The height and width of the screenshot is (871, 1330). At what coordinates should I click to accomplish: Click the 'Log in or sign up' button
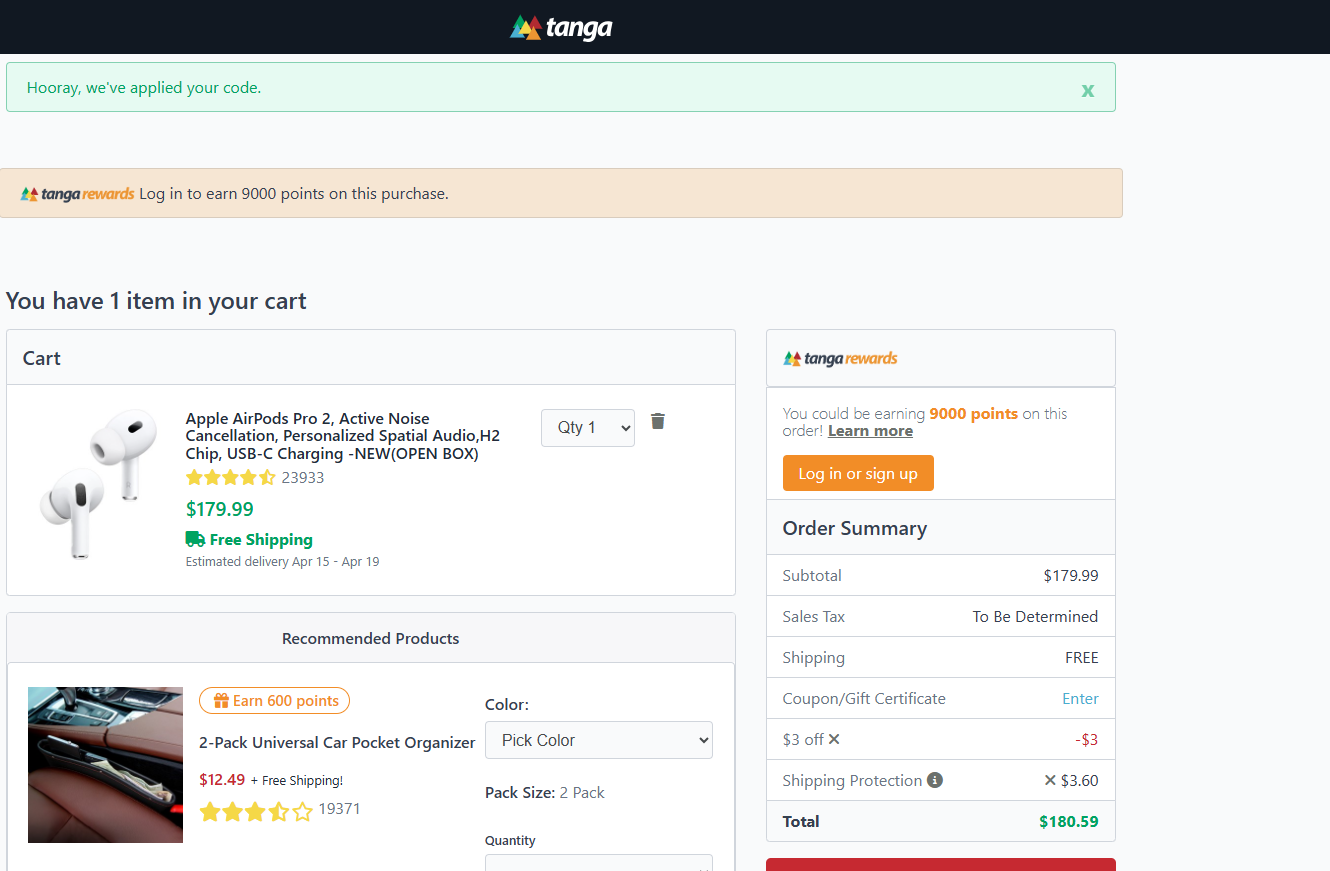858,473
